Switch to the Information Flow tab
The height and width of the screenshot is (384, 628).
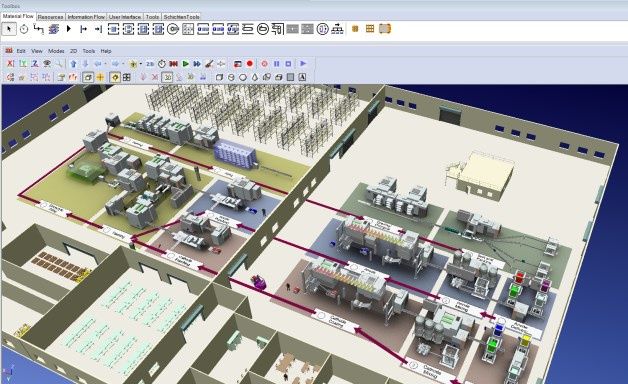[86, 17]
